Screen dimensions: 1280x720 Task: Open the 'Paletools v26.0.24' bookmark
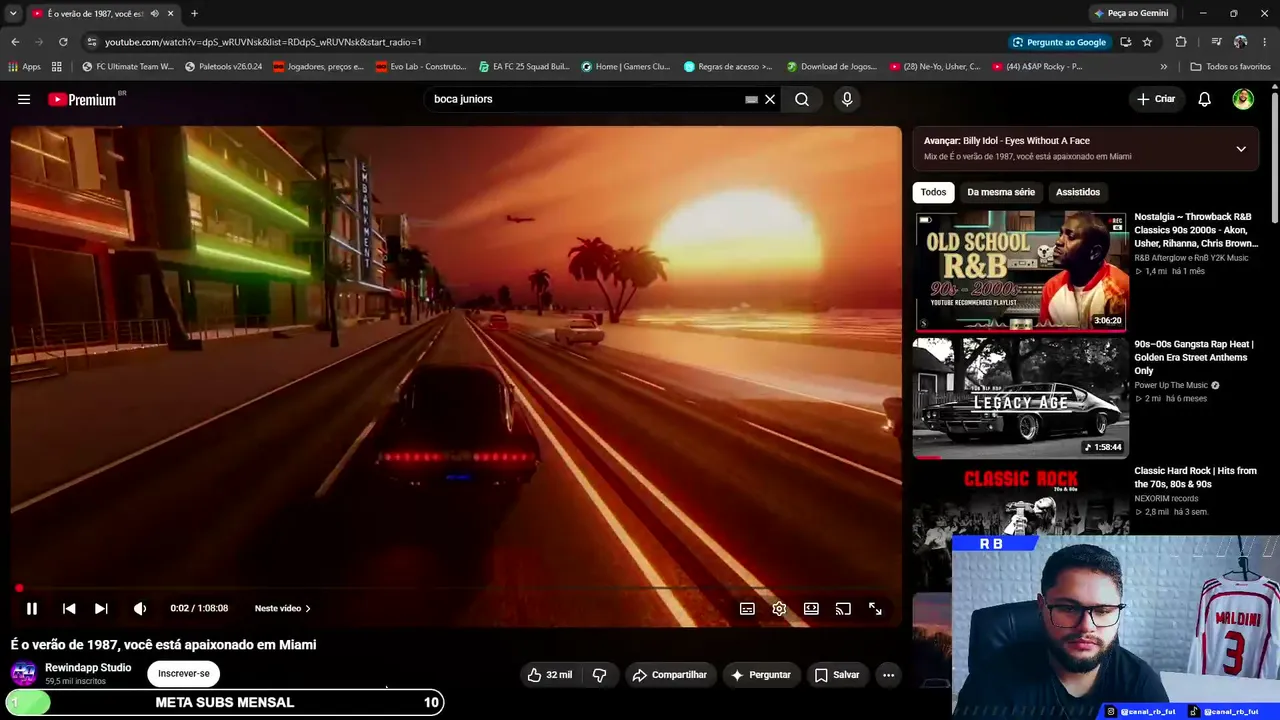(224, 67)
